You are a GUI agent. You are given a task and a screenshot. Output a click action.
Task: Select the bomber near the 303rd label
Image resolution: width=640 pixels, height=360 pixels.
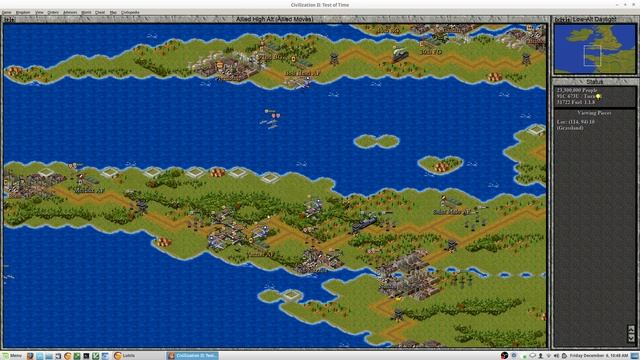[400, 55]
